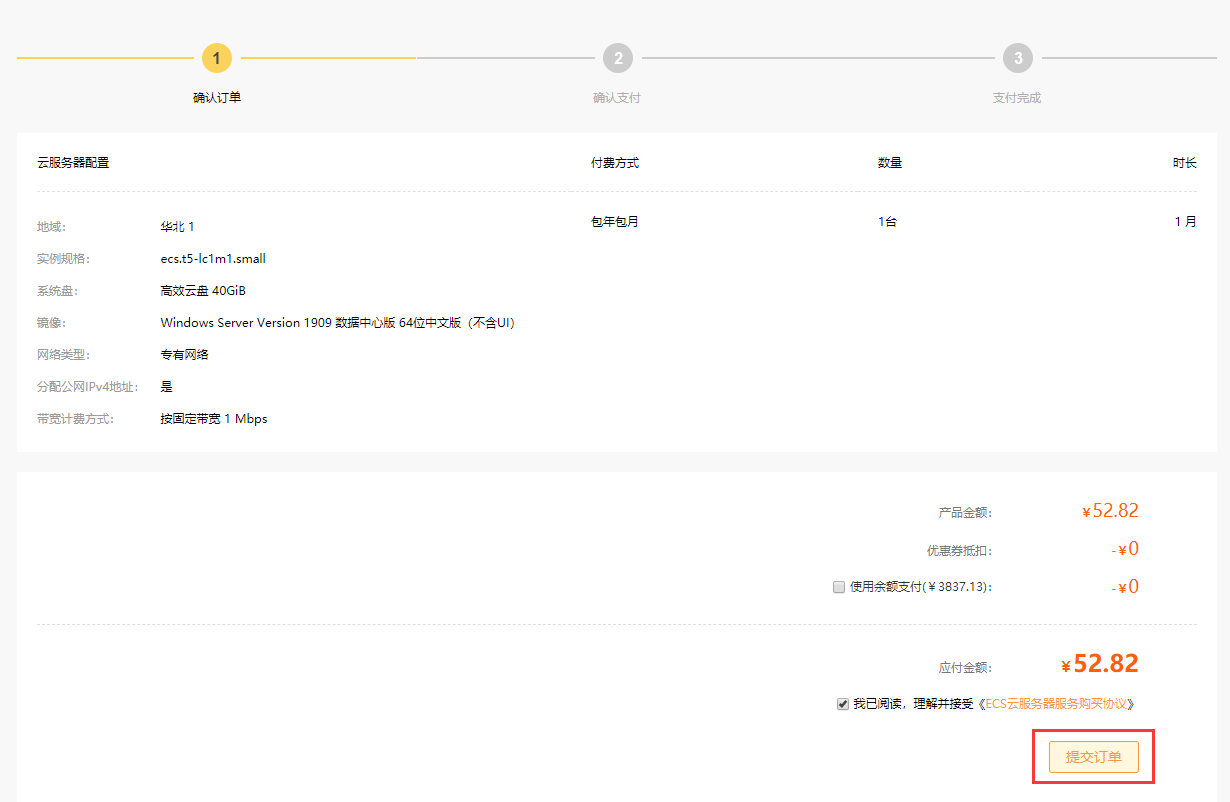Click the 付费方式 column header
The height and width of the screenshot is (802, 1230).
[x=615, y=163]
